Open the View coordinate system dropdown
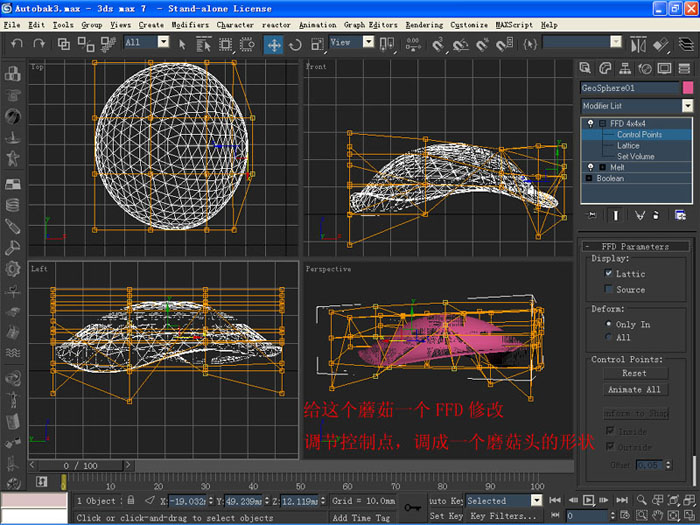The width and height of the screenshot is (700, 525). point(368,42)
